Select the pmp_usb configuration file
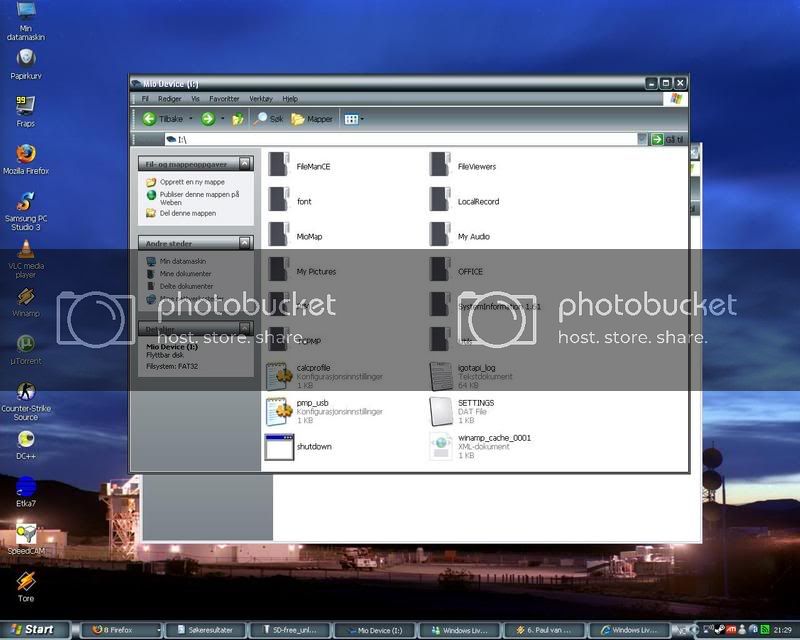 [324, 411]
